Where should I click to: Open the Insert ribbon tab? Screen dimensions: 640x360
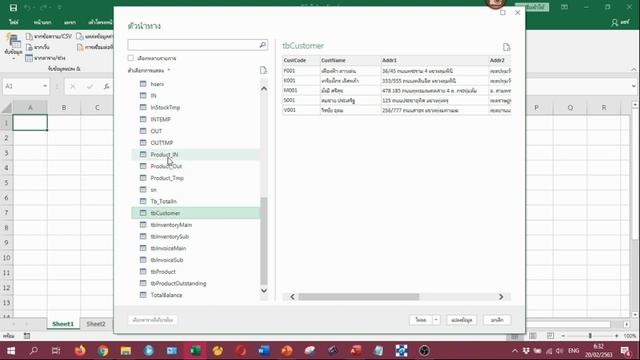[70, 22]
